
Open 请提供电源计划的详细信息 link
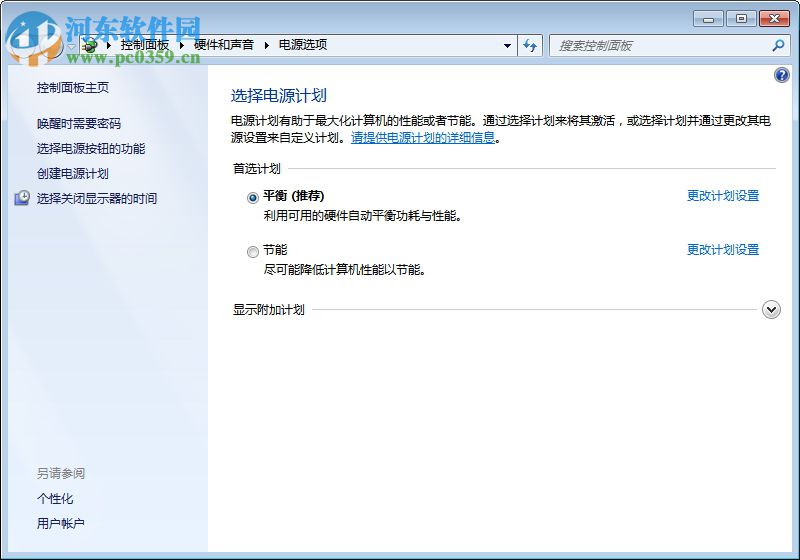423,138
